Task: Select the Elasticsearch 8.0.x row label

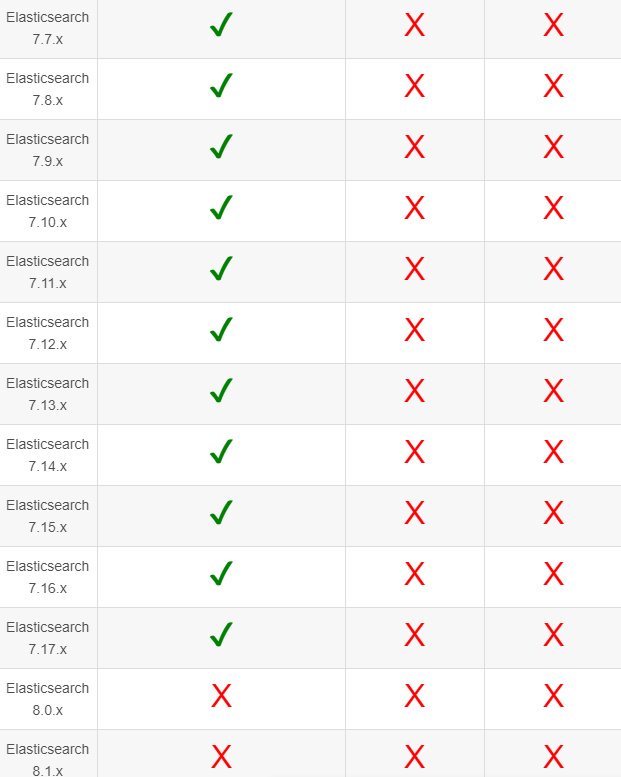Action: click(48, 699)
